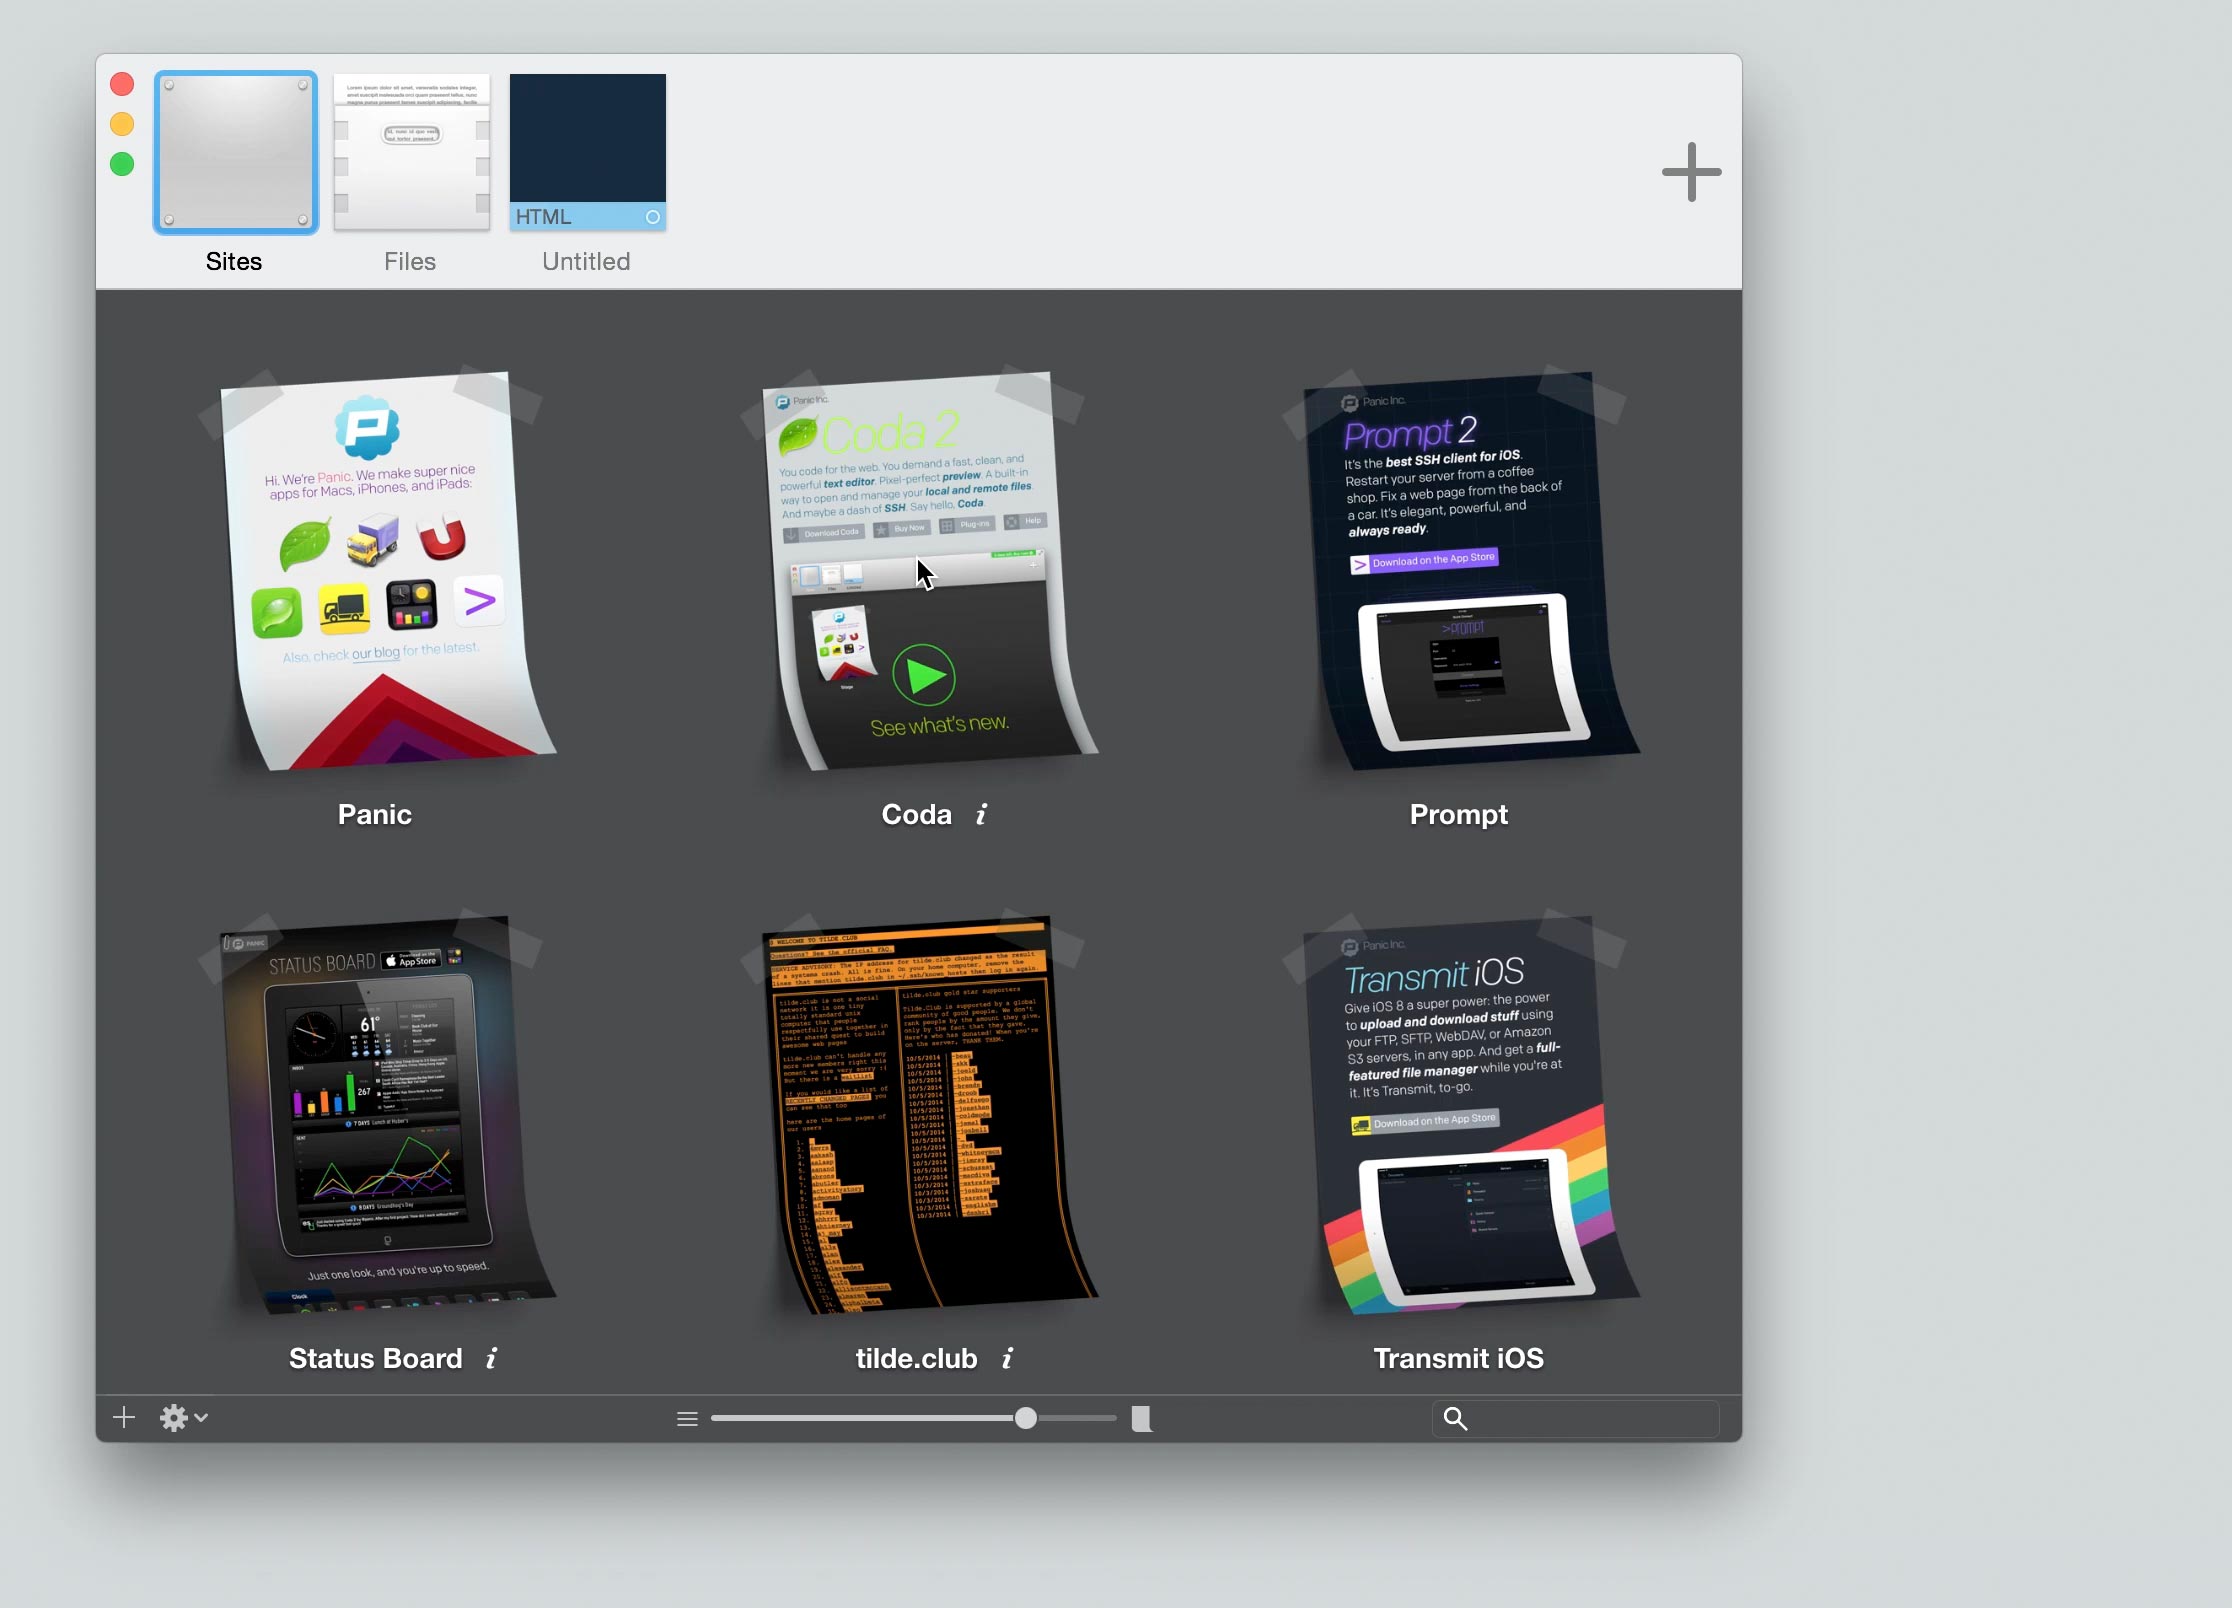Click the plus icon to add a new tab
Viewport: 2232px width, 1608px height.
tap(1691, 172)
